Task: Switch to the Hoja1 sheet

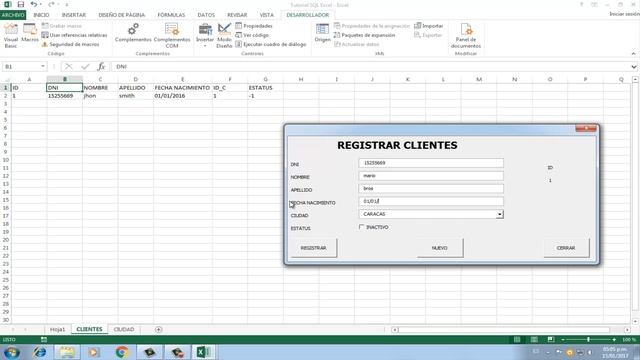Action: (57, 329)
